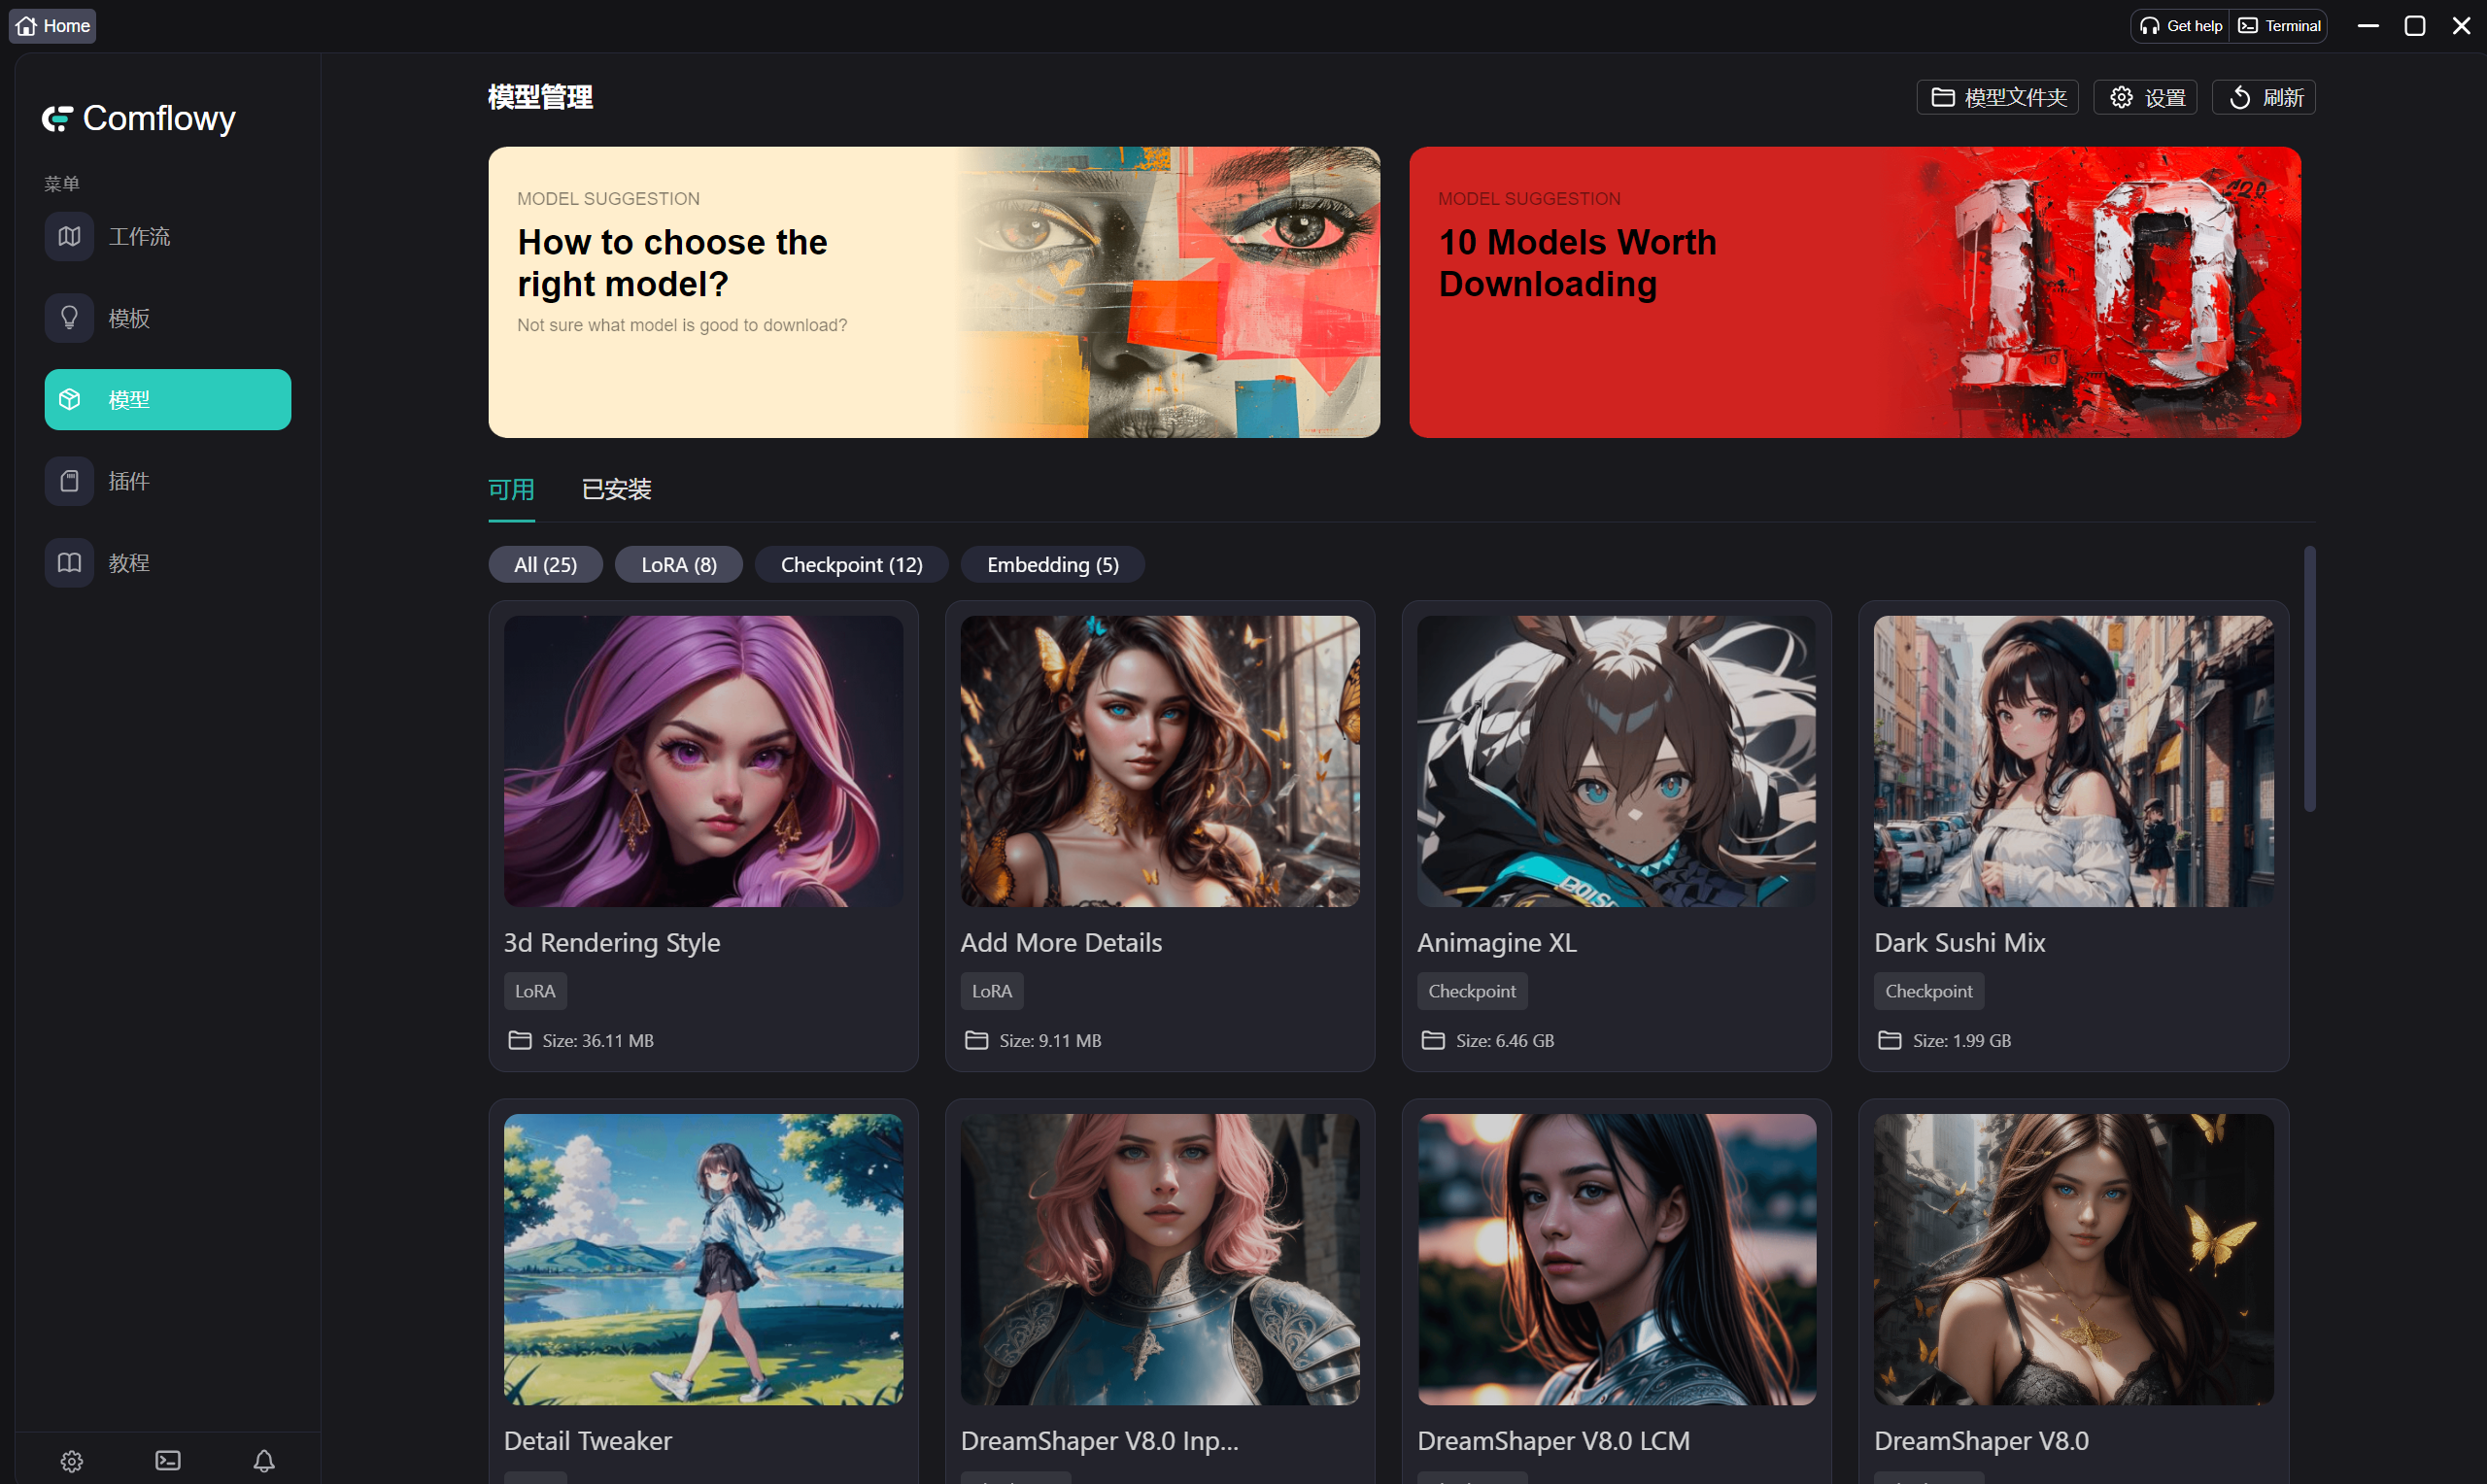Select the DreamShaper V8.0 LCM thumbnail

[x=1617, y=1259]
